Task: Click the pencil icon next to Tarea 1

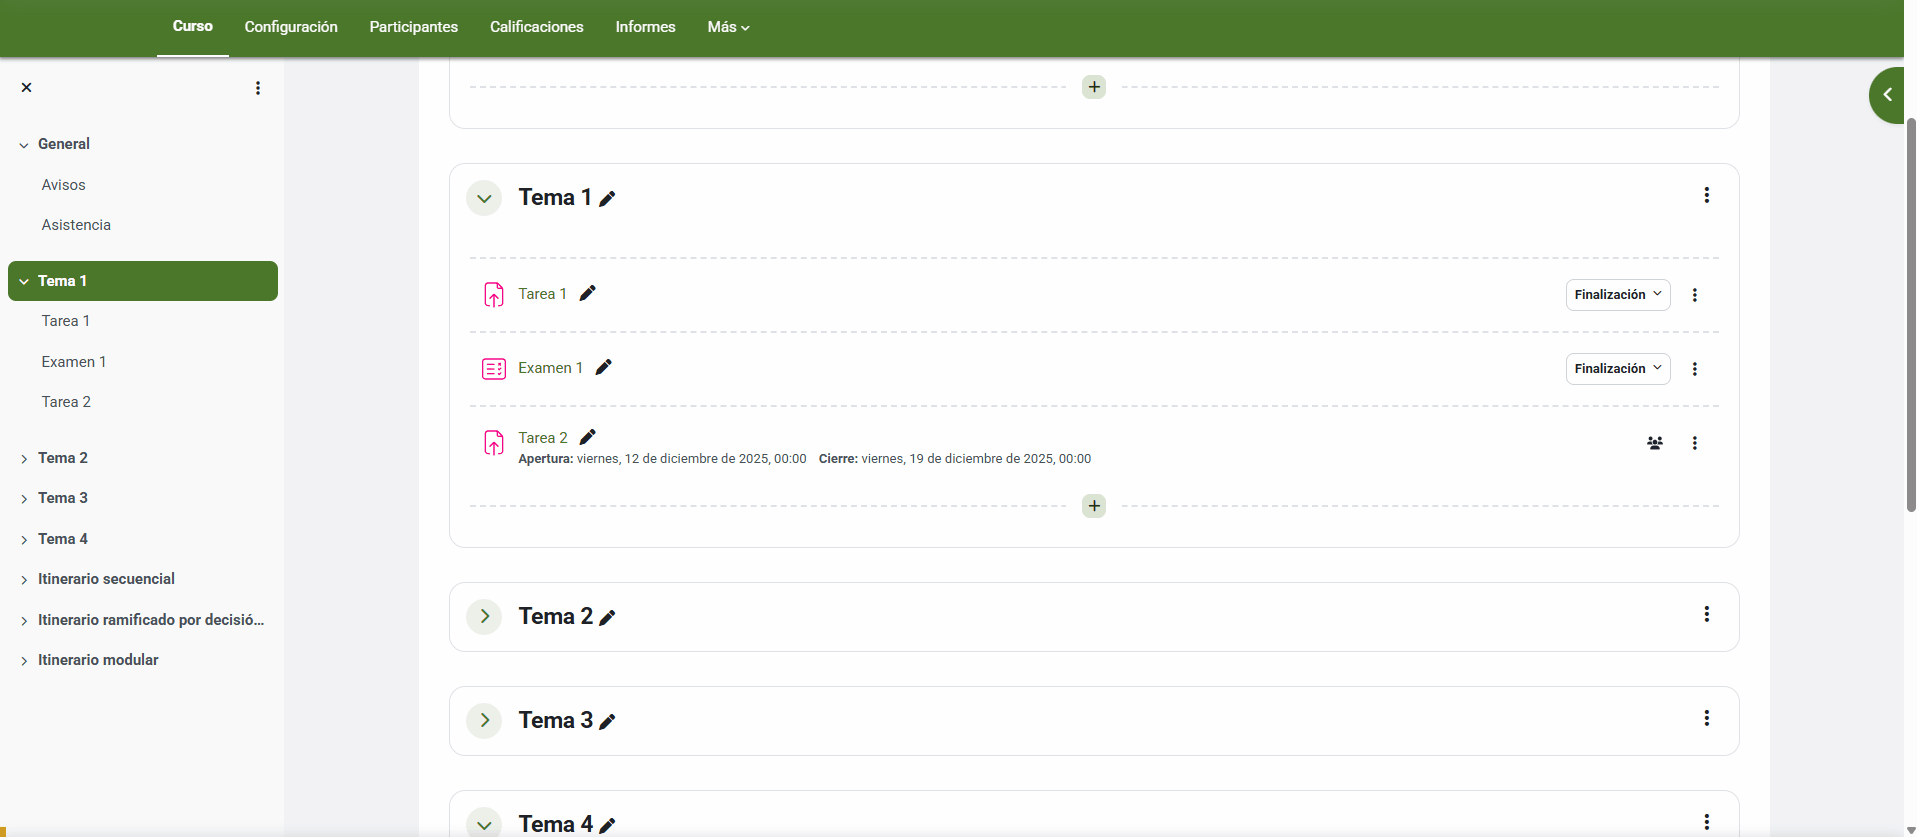Action: pyautogui.click(x=588, y=293)
